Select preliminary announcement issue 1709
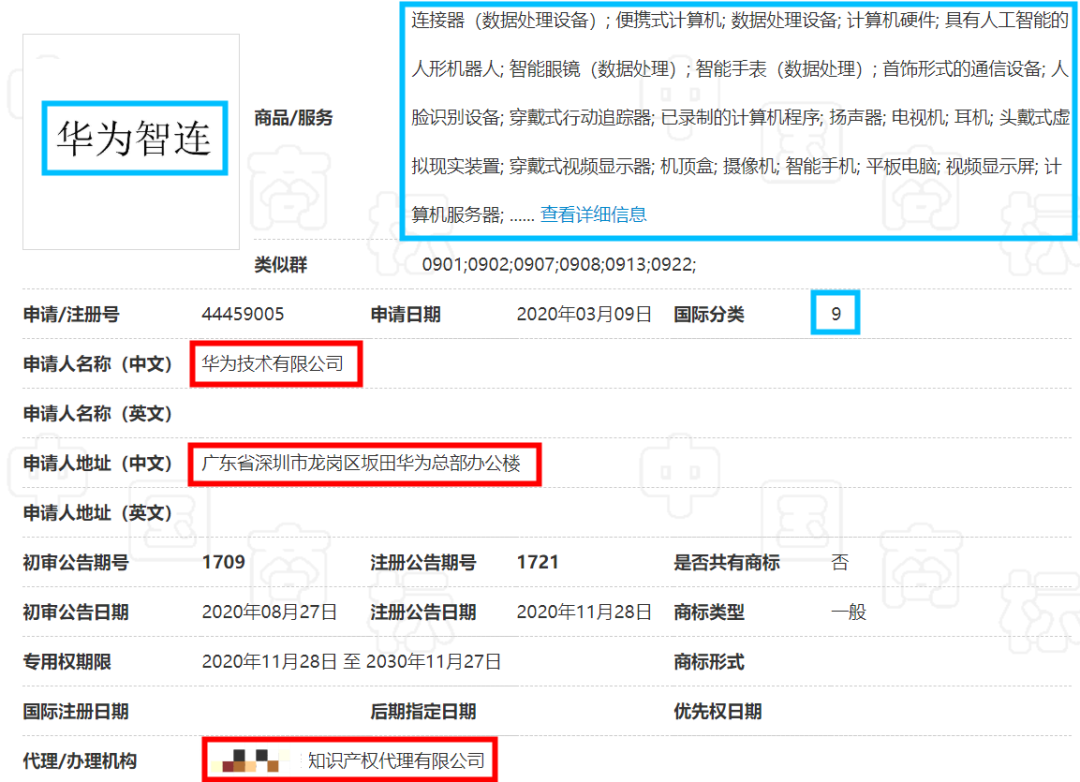 tap(223, 562)
